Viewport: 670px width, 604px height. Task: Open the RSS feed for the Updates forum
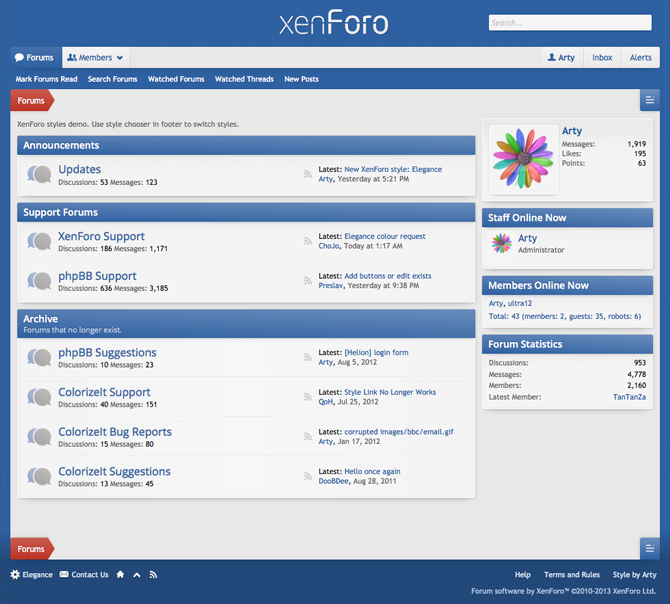click(308, 174)
